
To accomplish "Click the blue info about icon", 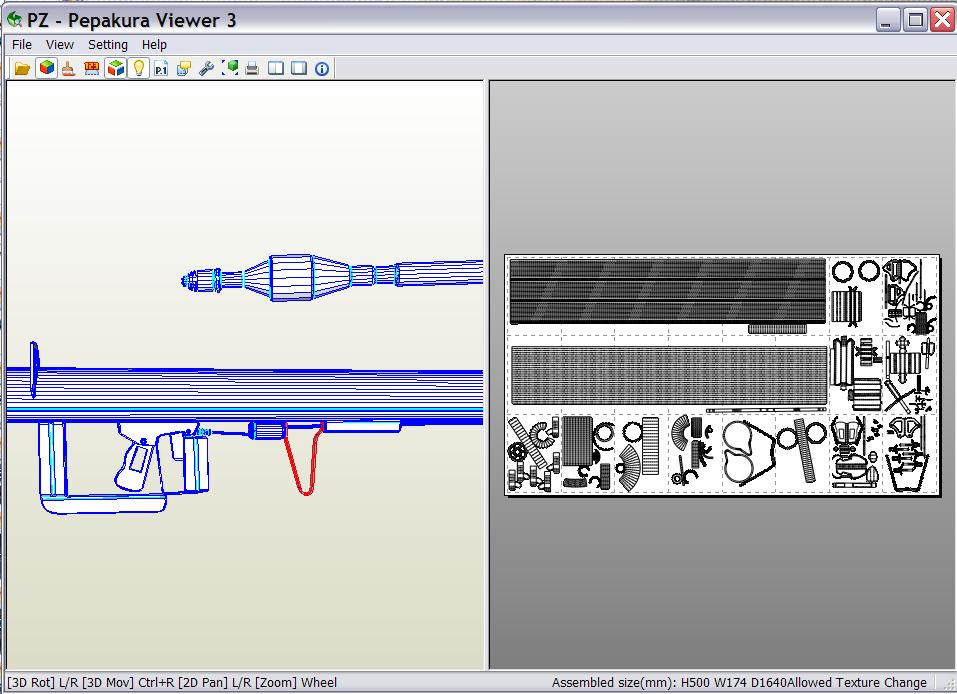I will (x=322, y=68).
